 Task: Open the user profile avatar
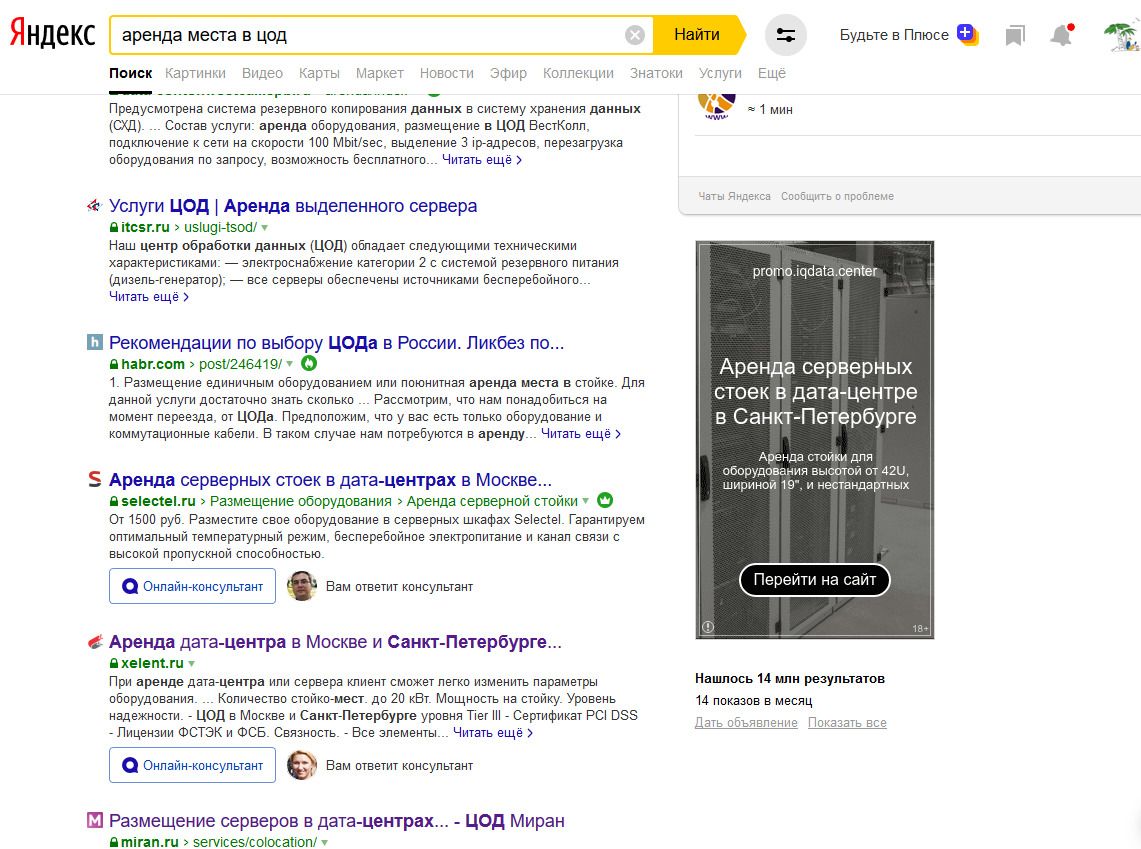pyautogui.click(x=1122, y=36)
